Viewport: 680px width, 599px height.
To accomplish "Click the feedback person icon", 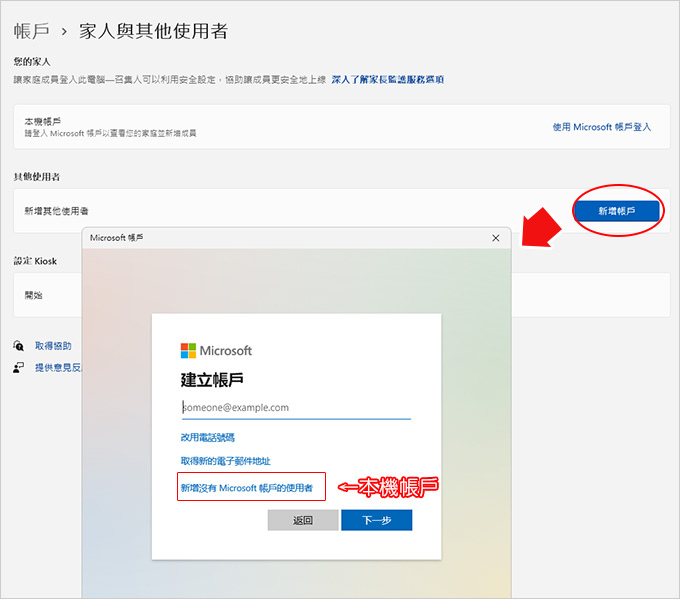I will 18,368.
